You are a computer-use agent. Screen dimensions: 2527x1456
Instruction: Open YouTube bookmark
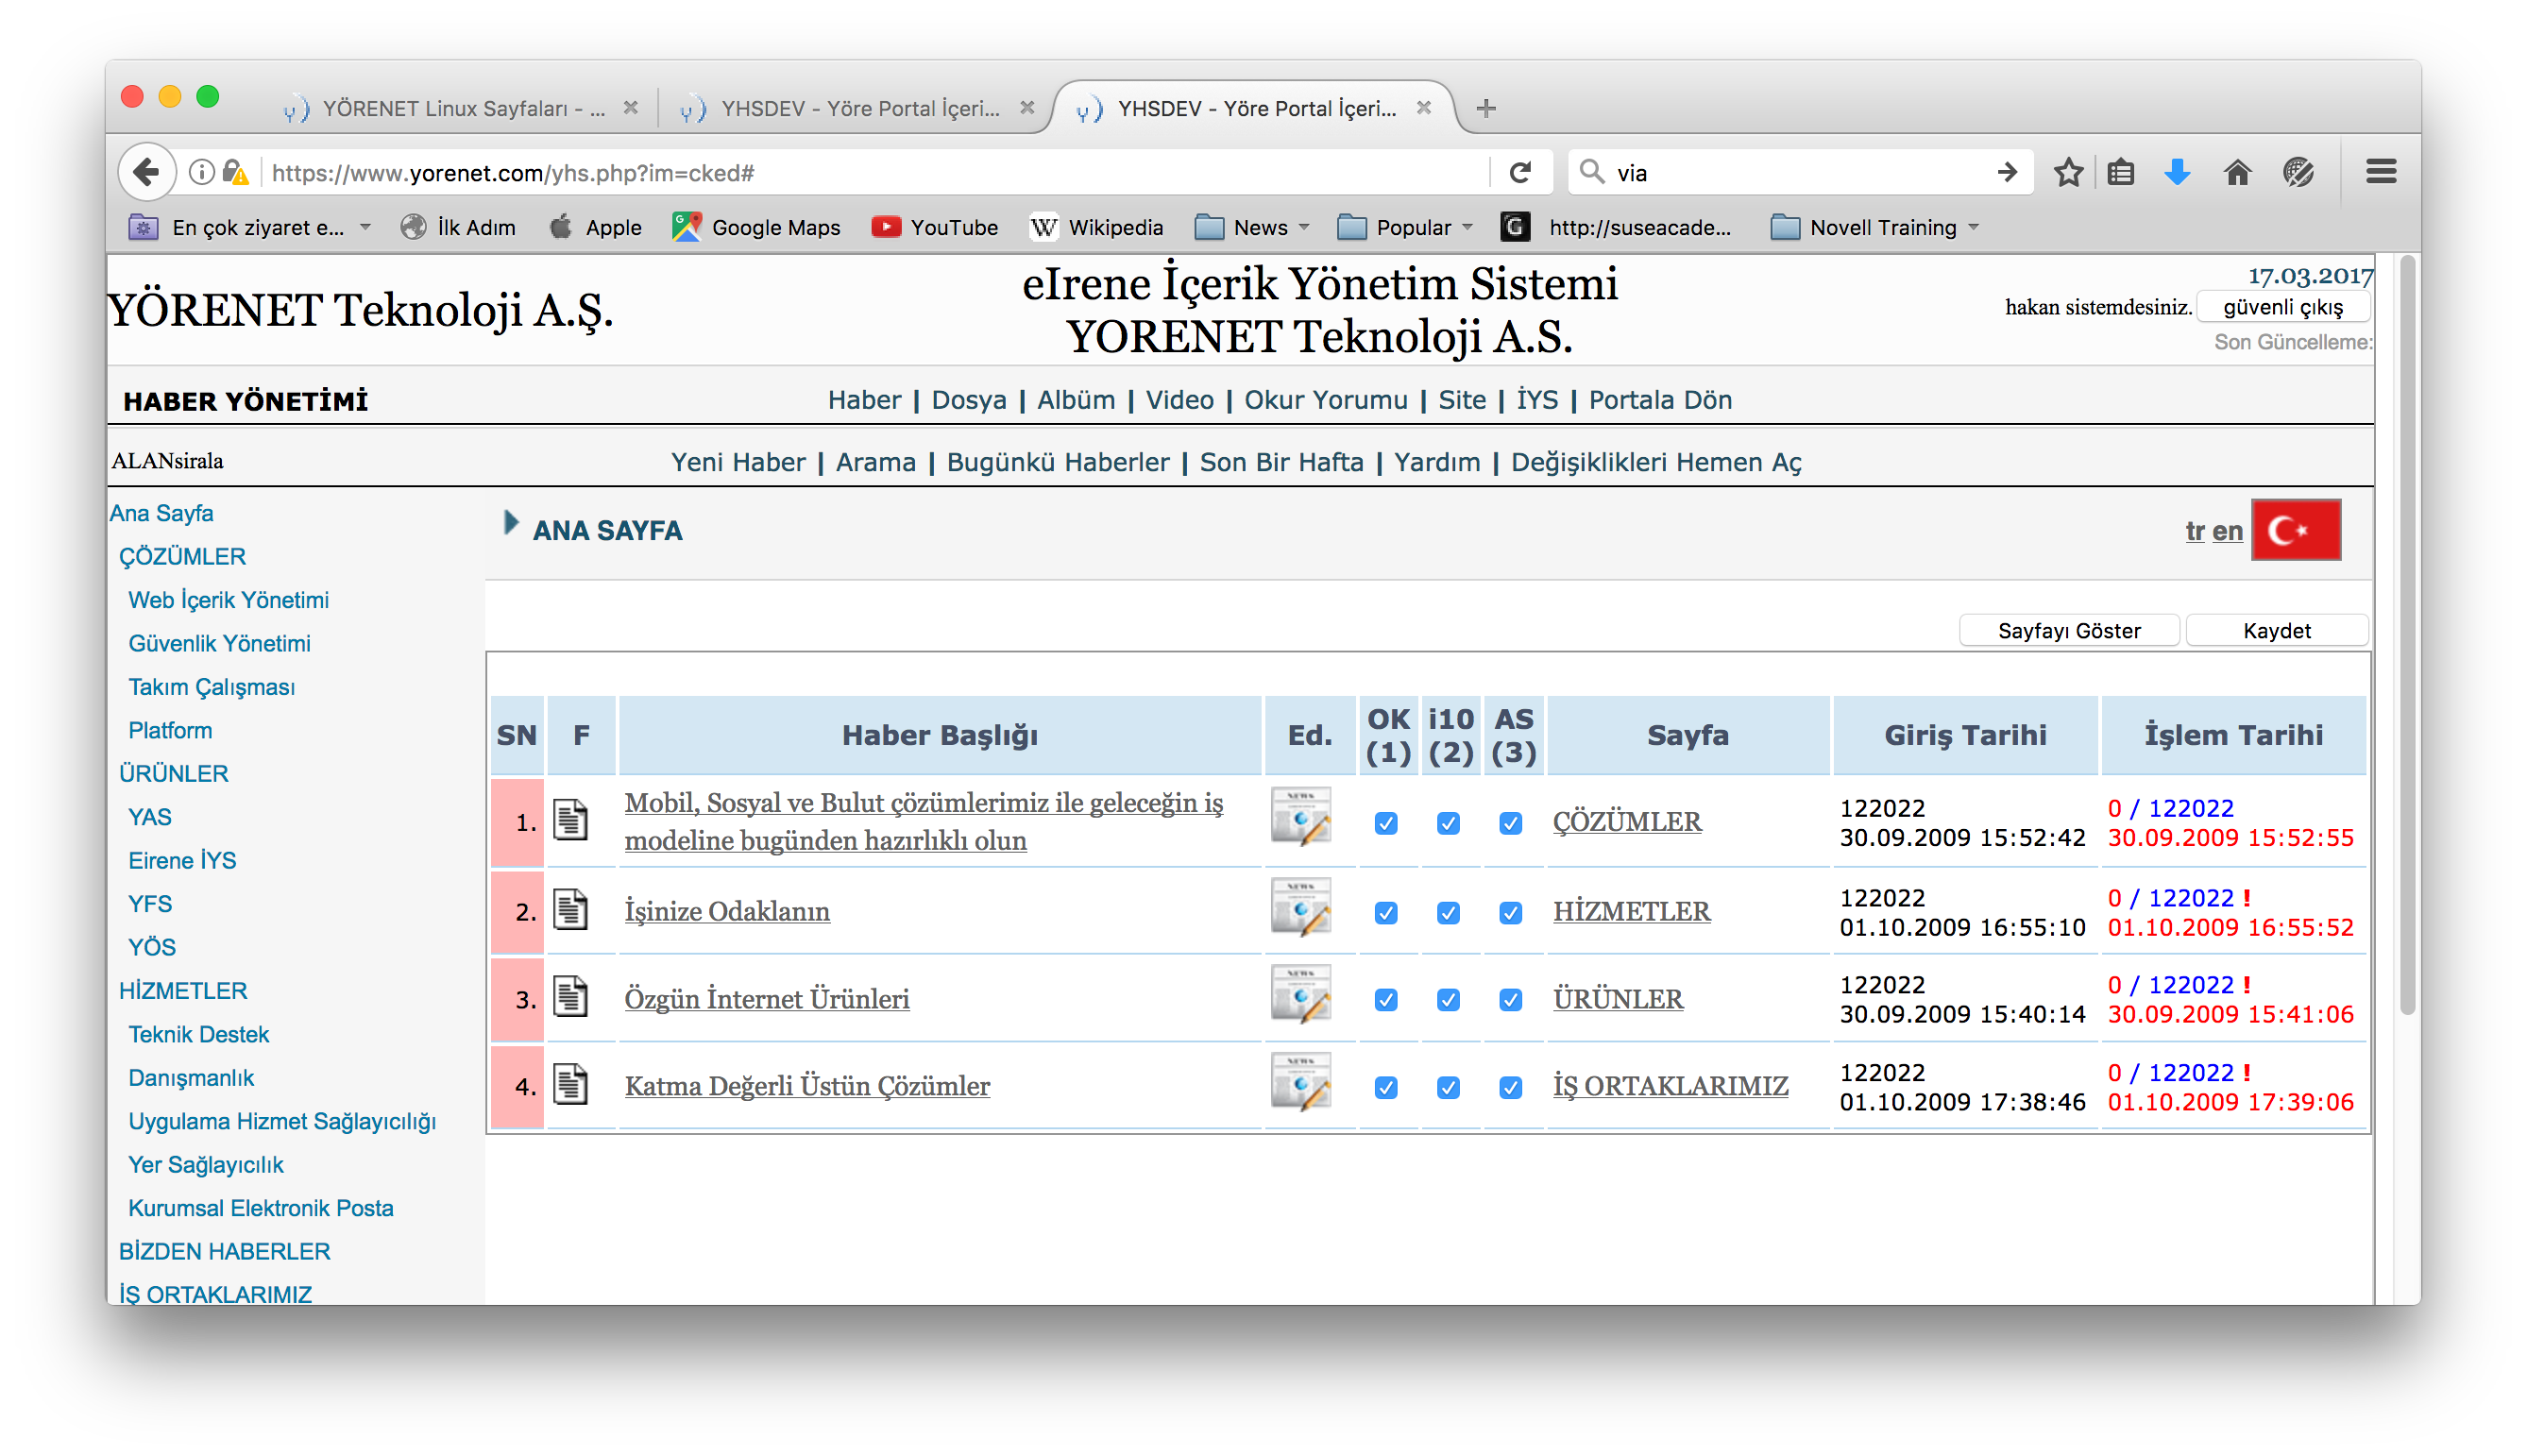[934, 227]
